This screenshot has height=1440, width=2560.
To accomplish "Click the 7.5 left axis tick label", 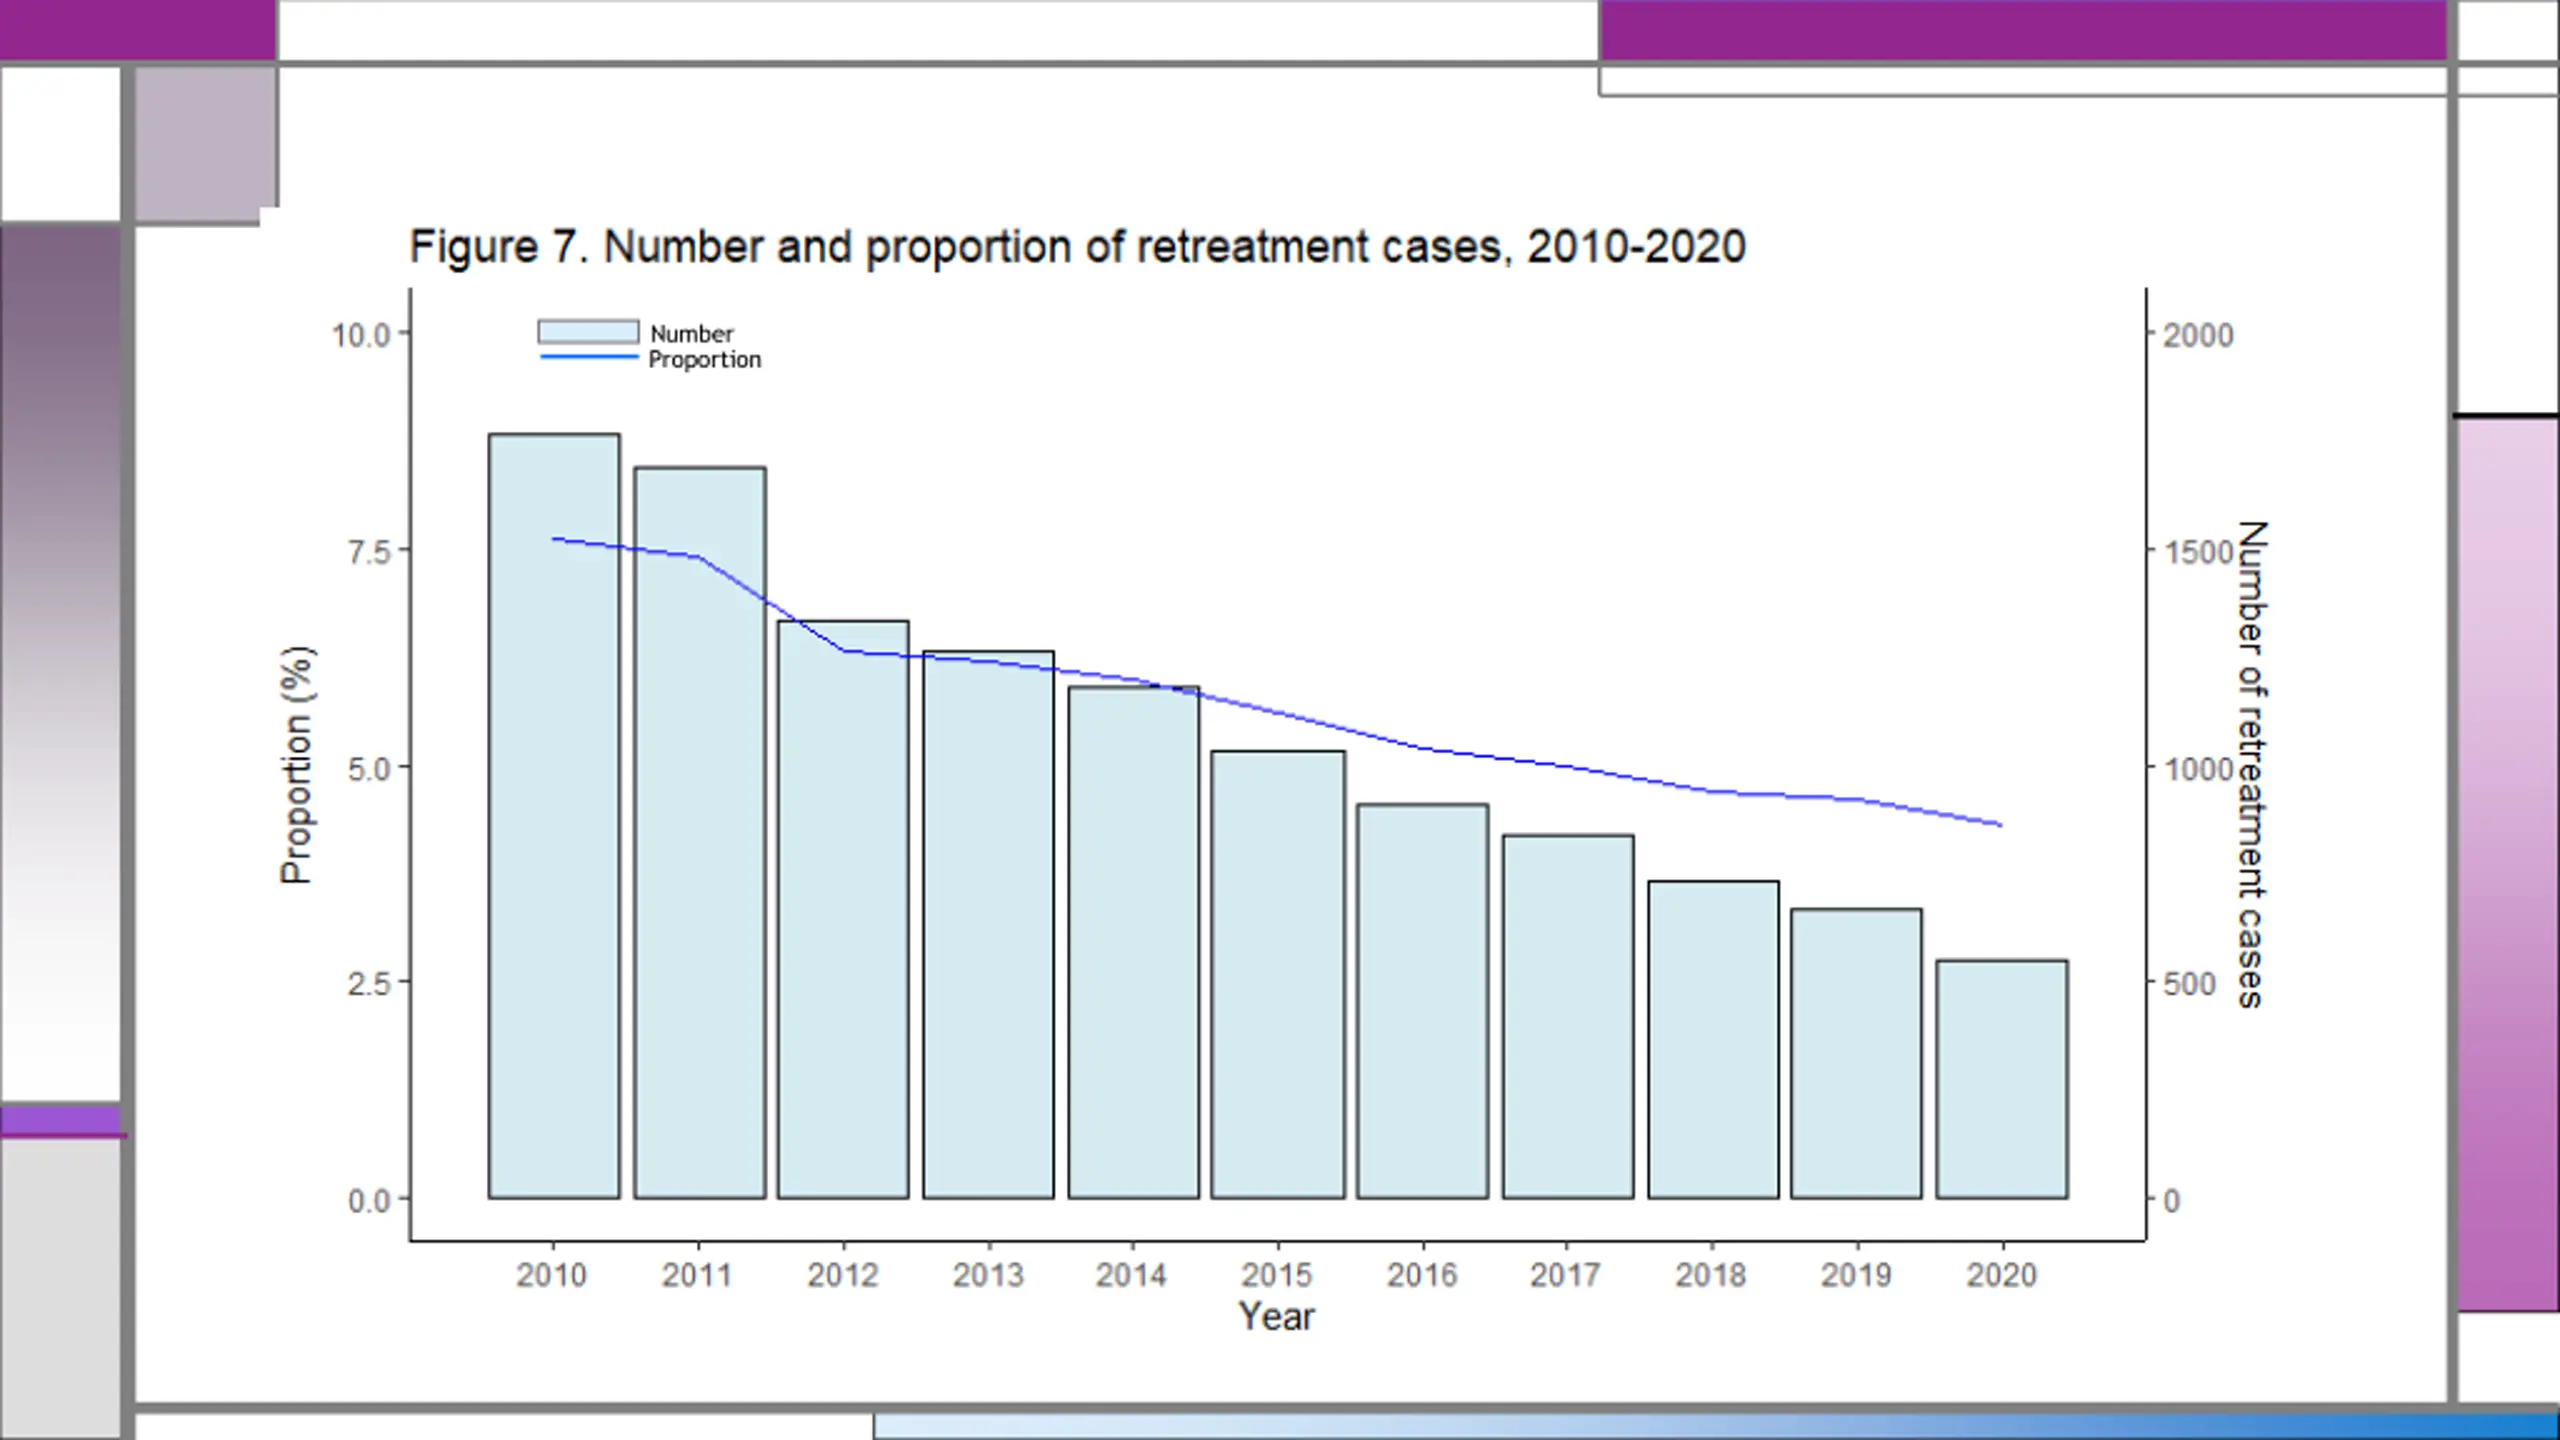I will [x=369, y=551].
